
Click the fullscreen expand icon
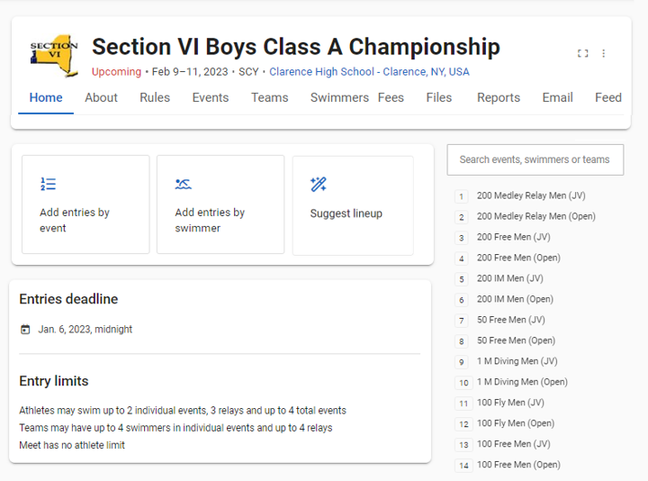(583, 53)
